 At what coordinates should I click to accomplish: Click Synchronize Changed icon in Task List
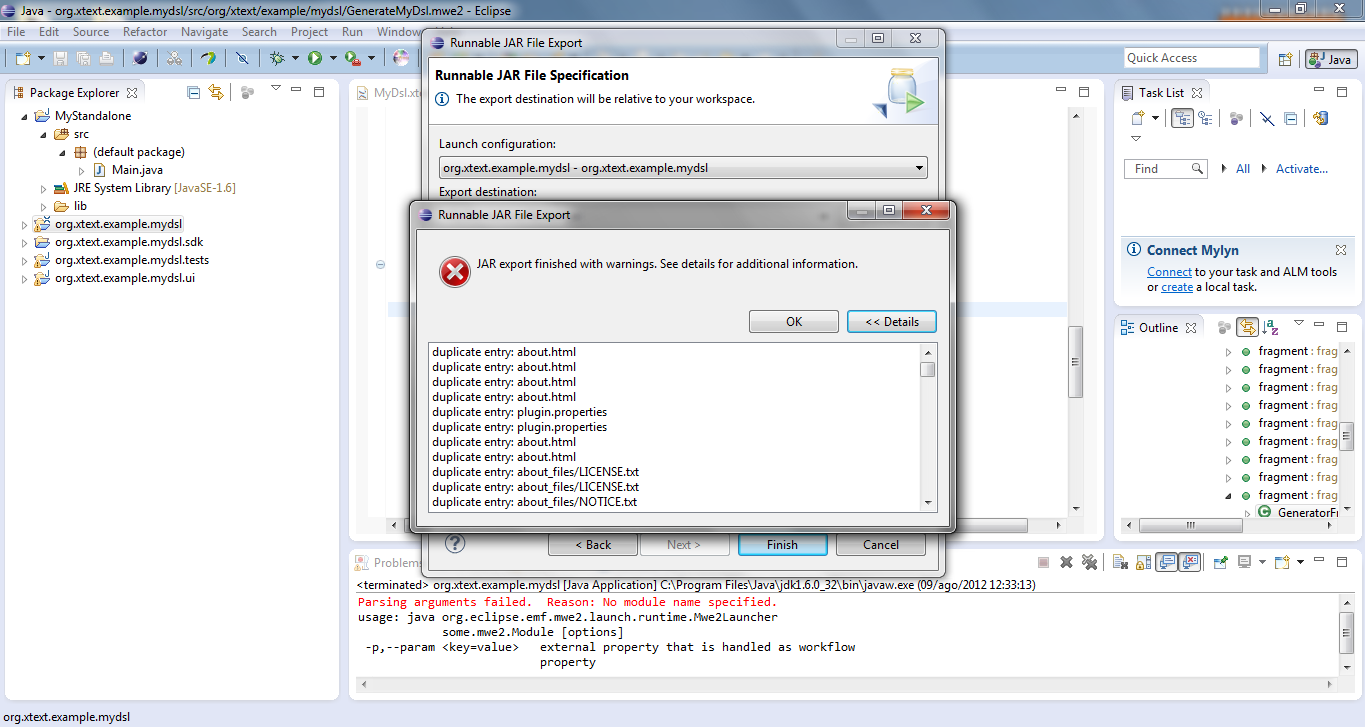coord(1320,118)
